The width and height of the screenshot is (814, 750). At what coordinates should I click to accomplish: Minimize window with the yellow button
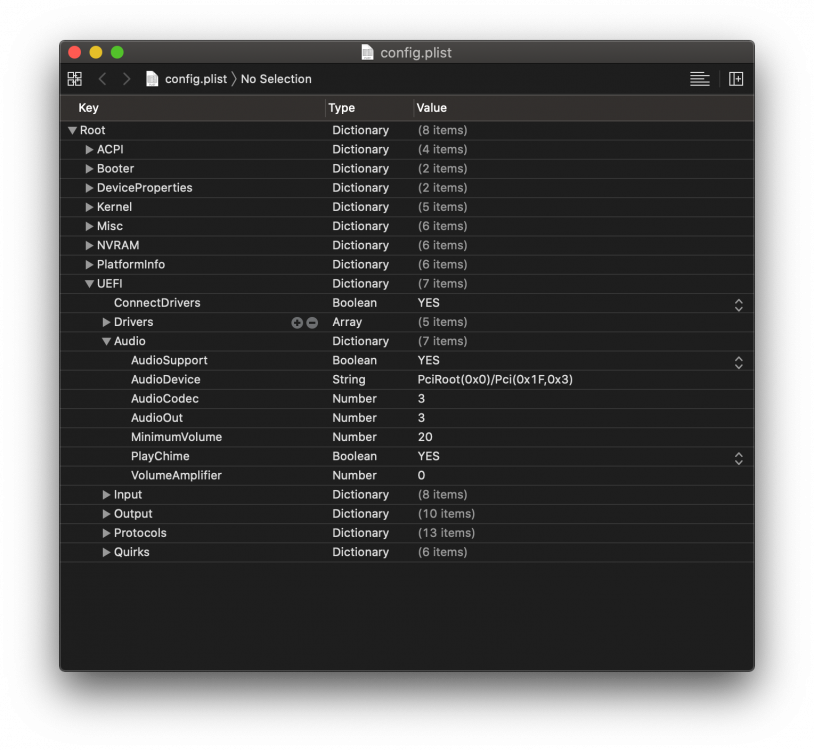click(x=96, y=52)
